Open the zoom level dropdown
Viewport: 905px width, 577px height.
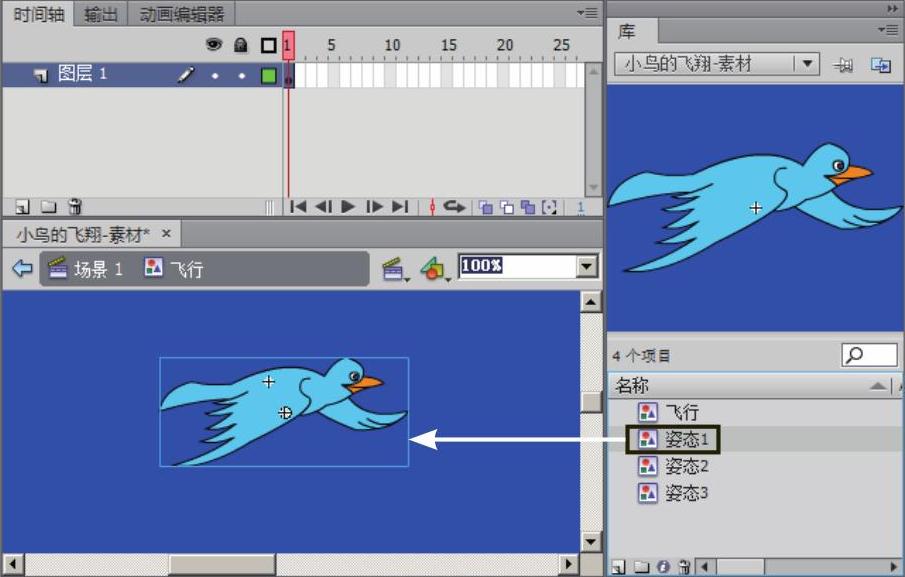click(587, 267)
